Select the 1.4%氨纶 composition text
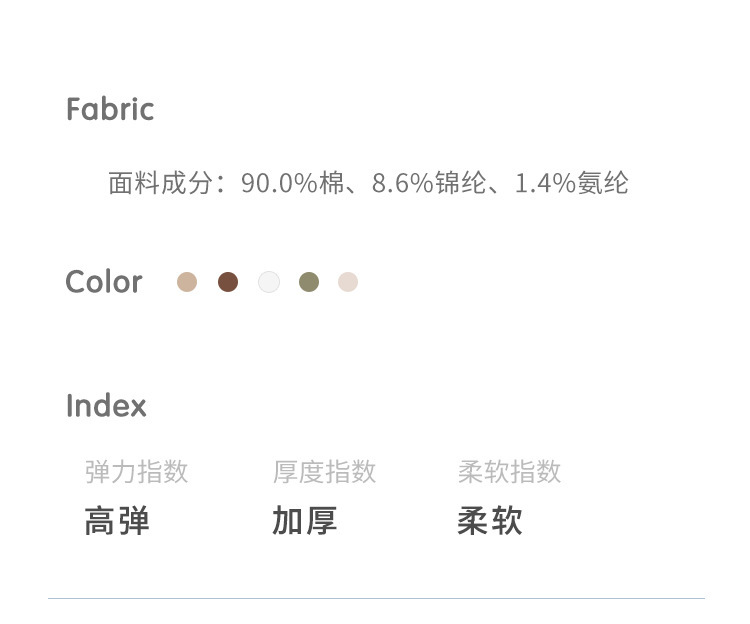Image resolution: width=750 pixels, height=624 pixels. [x=572, y=183]
